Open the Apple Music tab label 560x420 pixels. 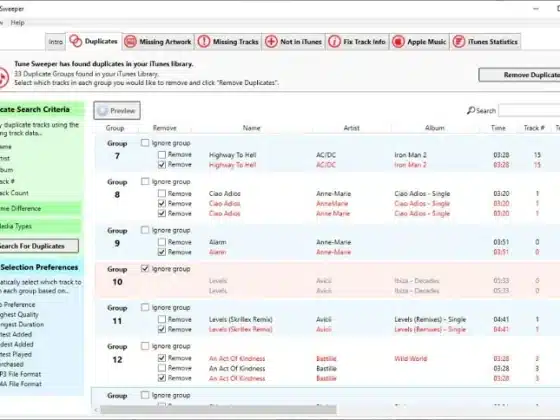click(x=427, y=42)
